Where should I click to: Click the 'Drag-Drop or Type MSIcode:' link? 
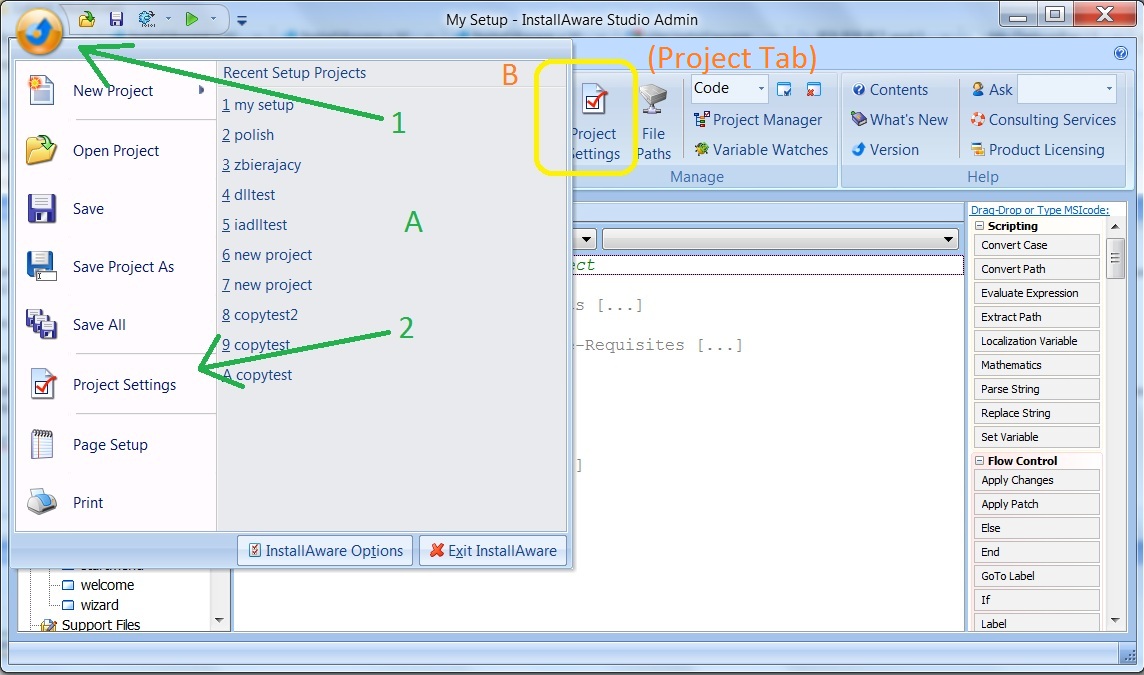(x=1040, y=210)
